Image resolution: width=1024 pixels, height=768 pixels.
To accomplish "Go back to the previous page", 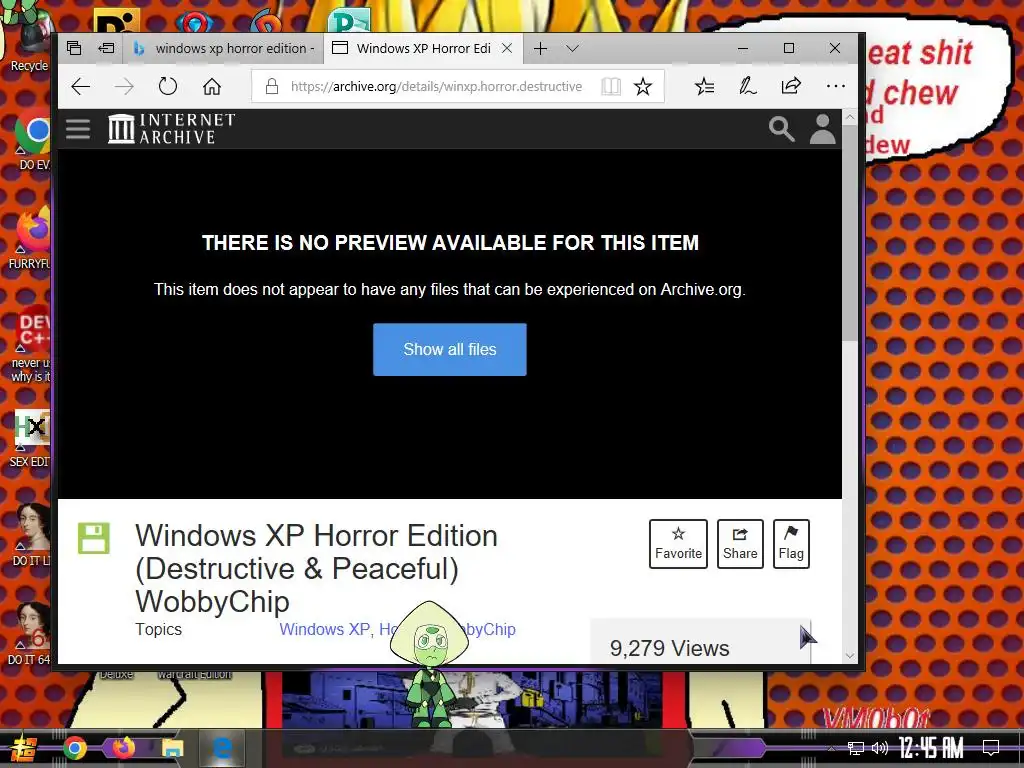I will [x=80, y=86].
